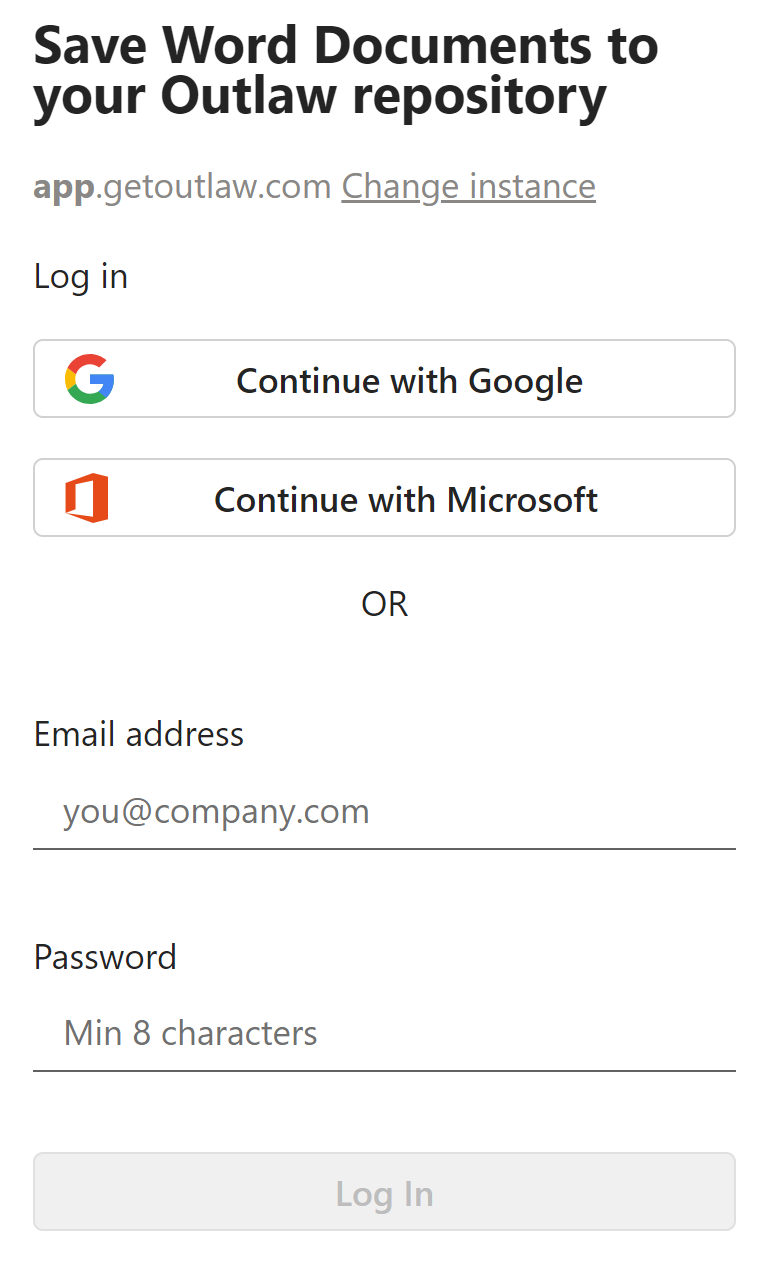
Task: Open the Change instance link
Action: (468, 186)
